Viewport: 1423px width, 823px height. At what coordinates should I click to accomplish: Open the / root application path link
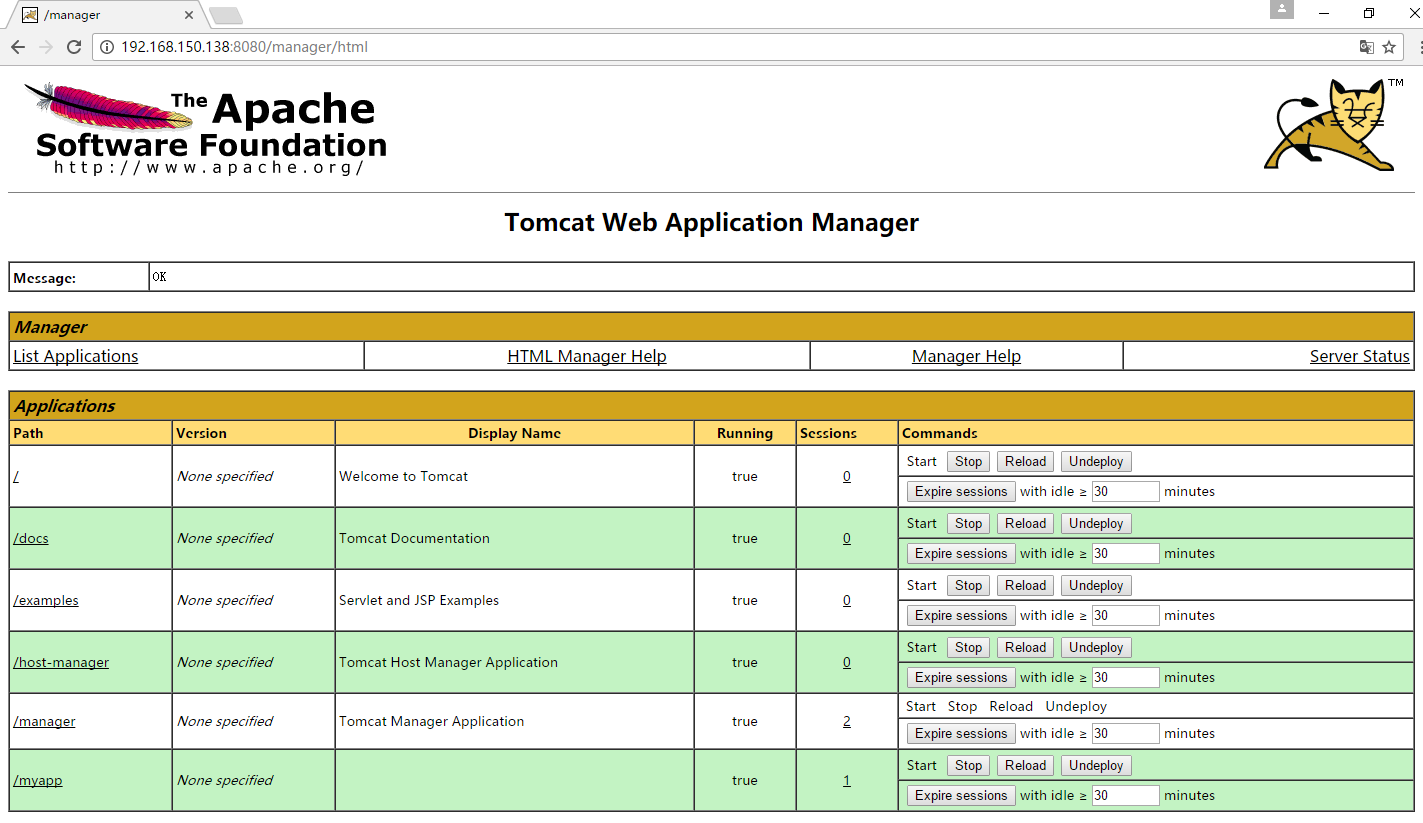click(16, 476)
